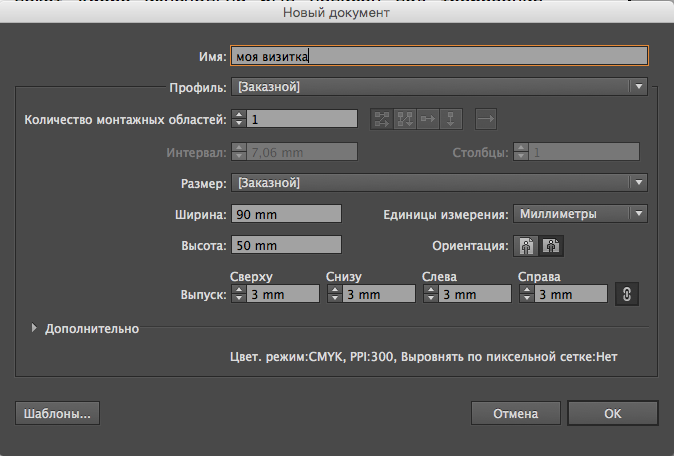Click the Новый документ title text
The width and height of the screenshot is (674, 456).
[336, 12]
